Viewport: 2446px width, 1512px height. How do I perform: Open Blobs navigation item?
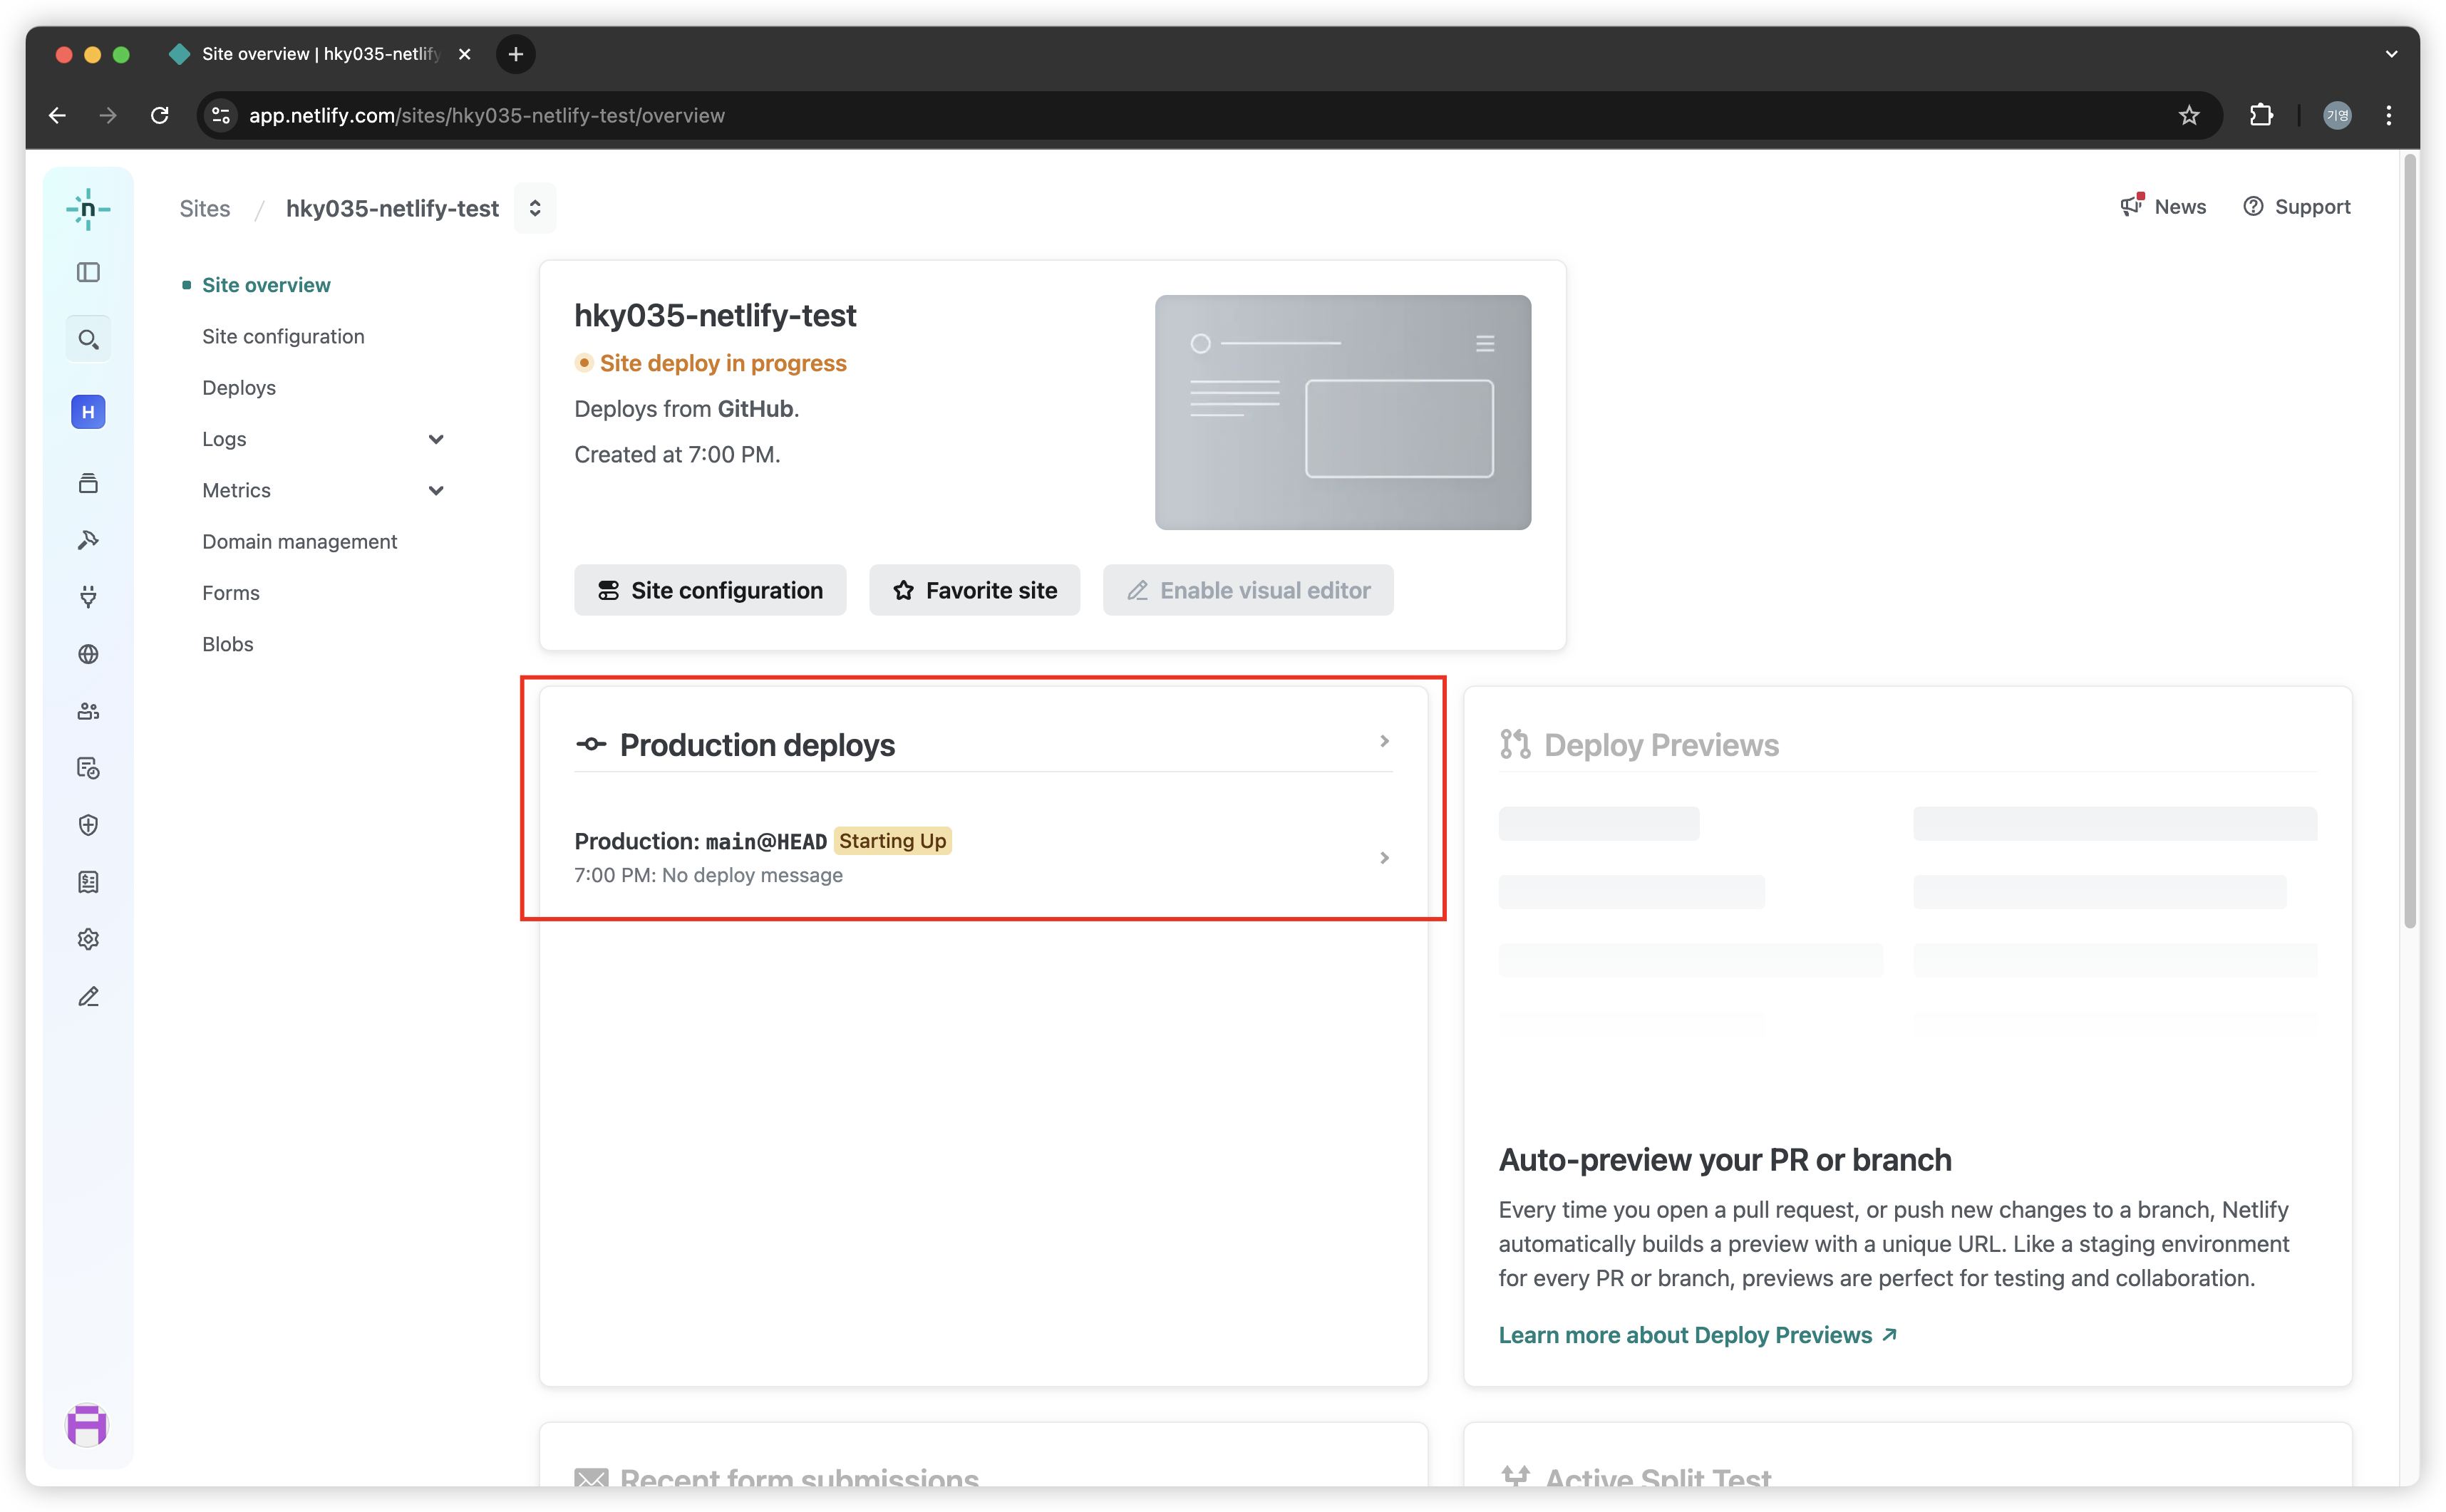pyautogui.click(x=228, y=644)
